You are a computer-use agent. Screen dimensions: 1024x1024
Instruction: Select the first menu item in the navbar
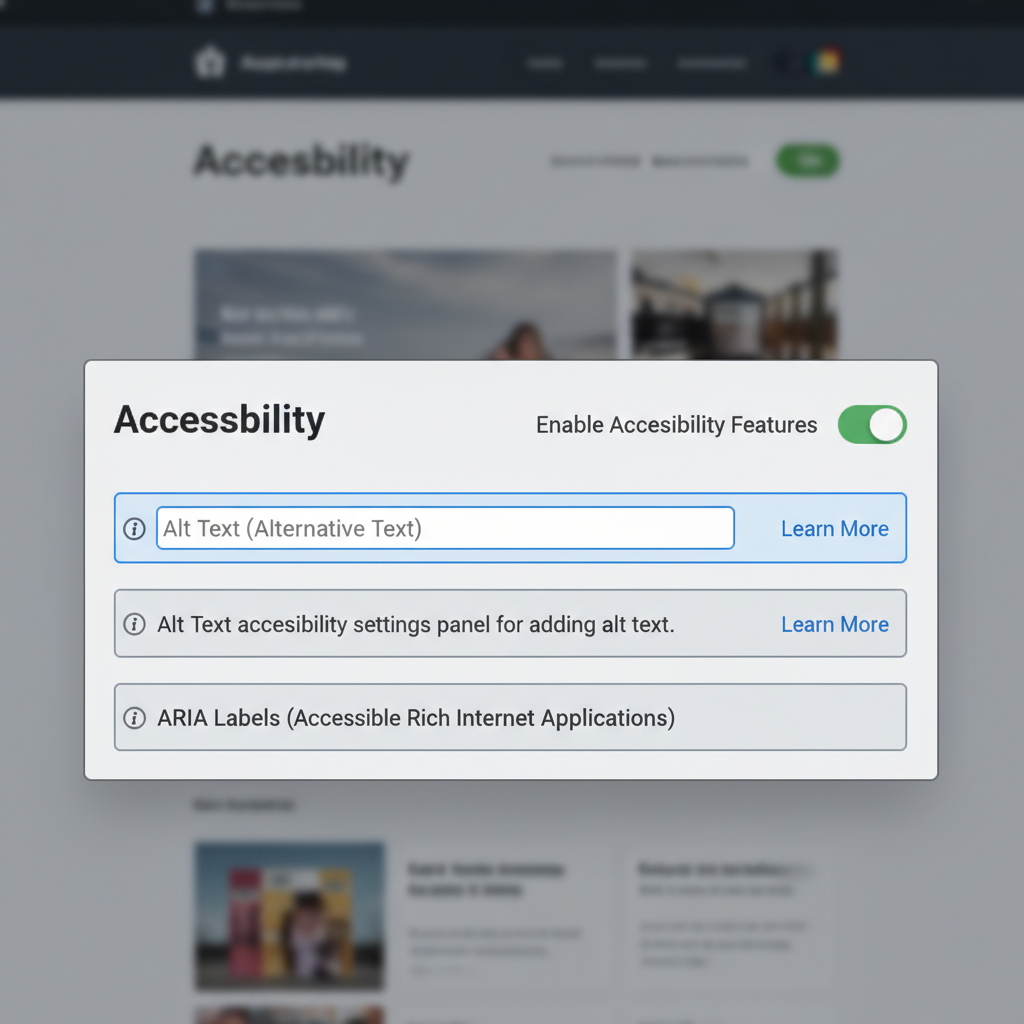click(545, 62)
